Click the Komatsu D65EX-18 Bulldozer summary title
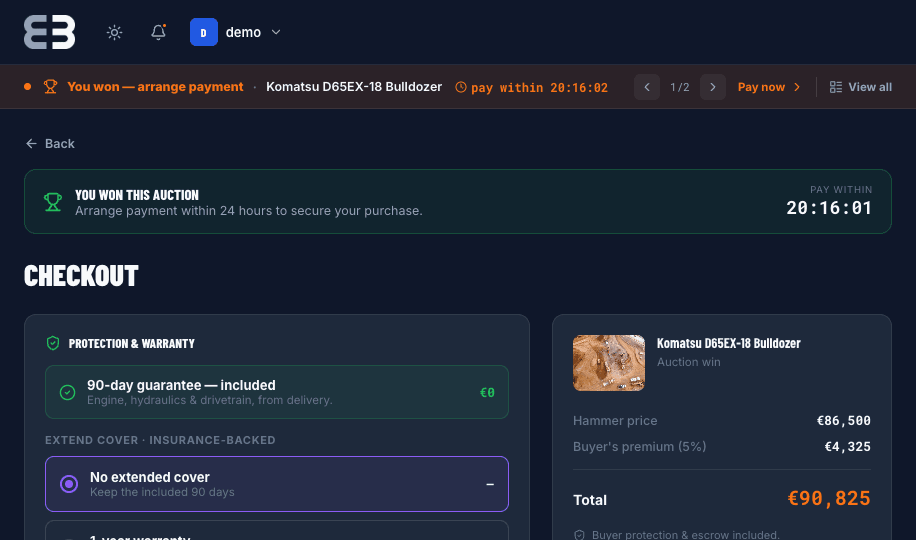 728,343
